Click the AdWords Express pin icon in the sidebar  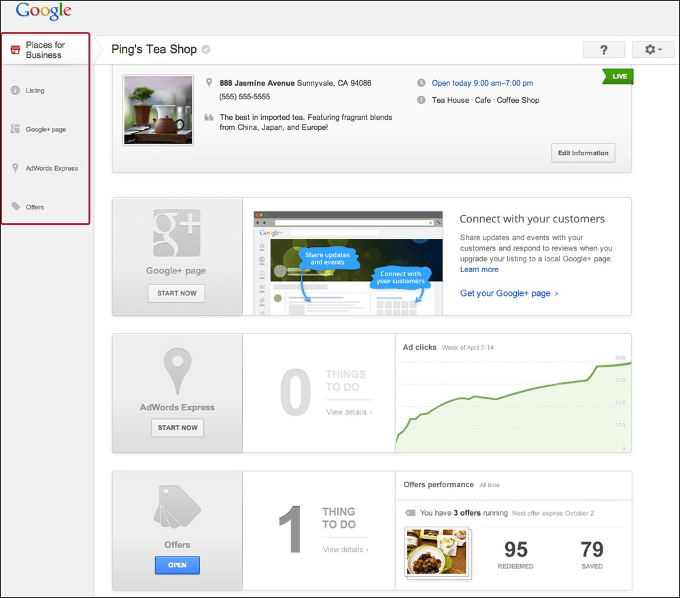click(15, 168)
